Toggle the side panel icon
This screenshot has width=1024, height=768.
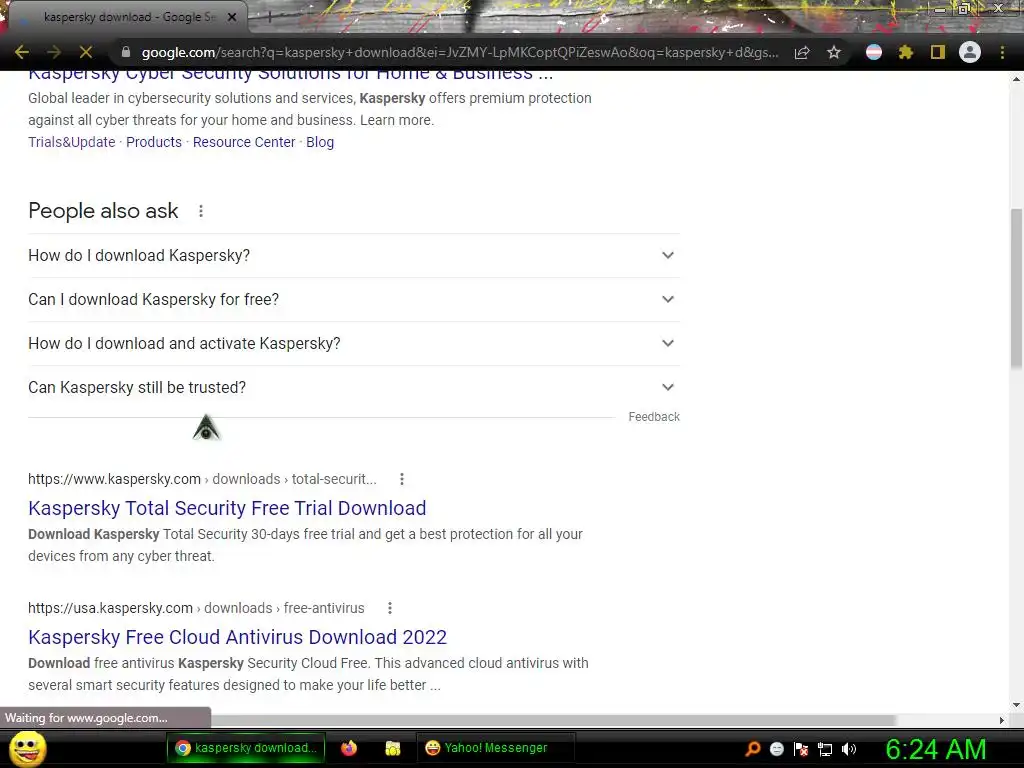938,52
